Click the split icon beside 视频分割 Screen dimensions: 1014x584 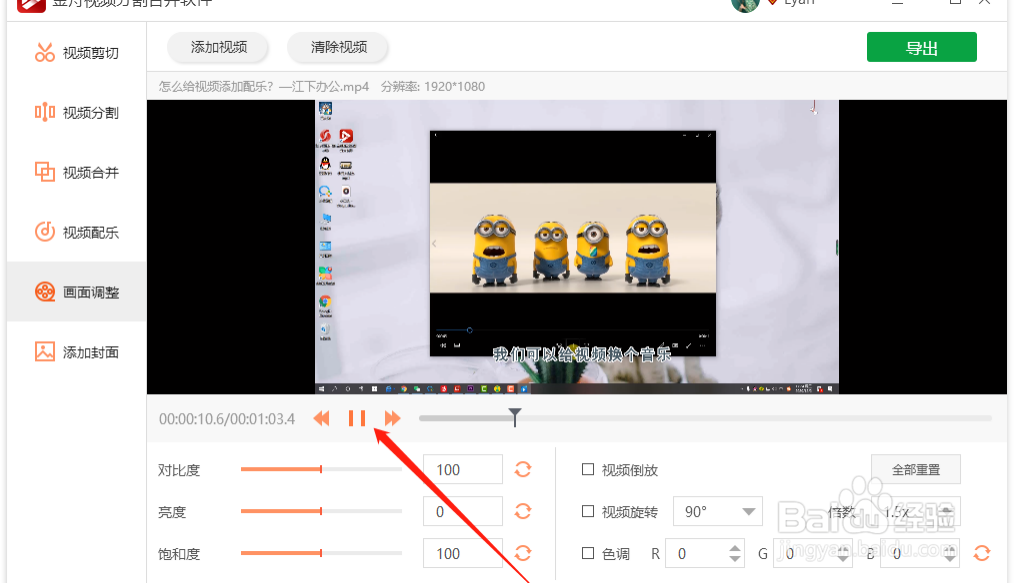click(x=45, y=113)
